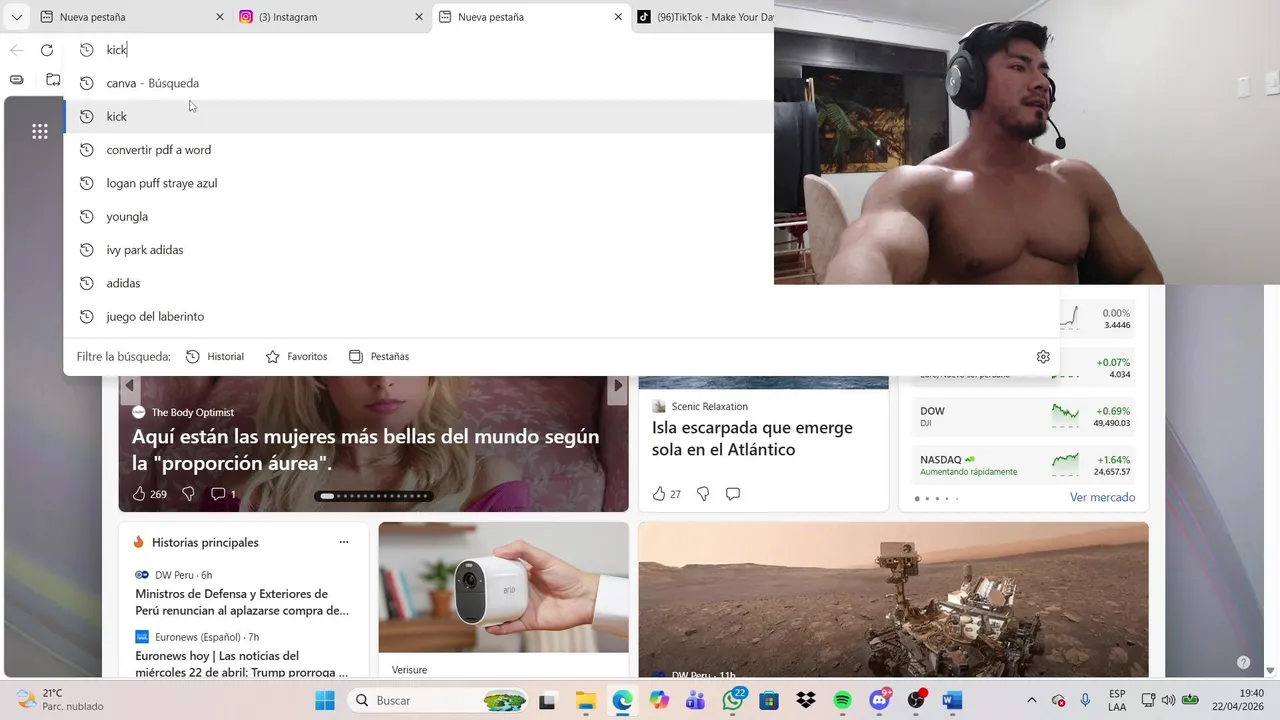Open the tab list chevron button
Viewport: 1280px width, 720px height.
[16, 17]
